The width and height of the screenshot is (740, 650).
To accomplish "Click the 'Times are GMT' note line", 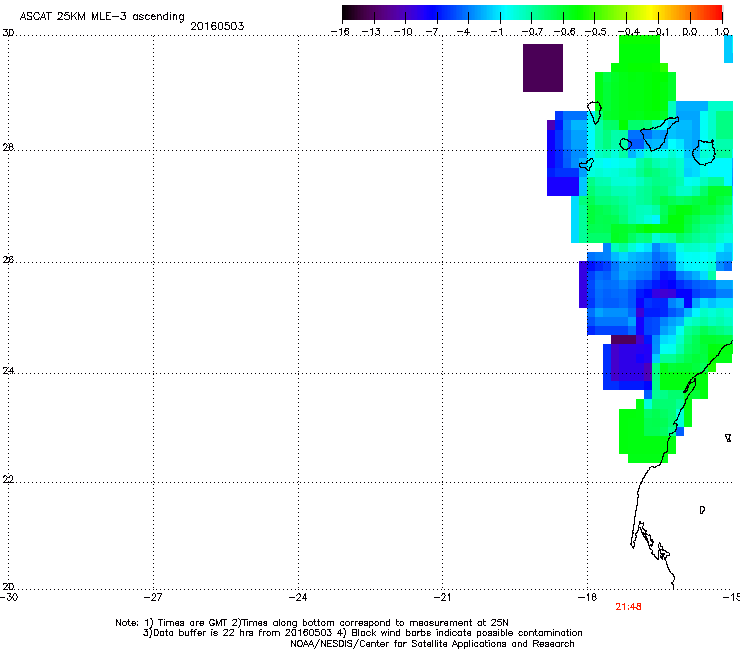I will (x=312, y=623).
